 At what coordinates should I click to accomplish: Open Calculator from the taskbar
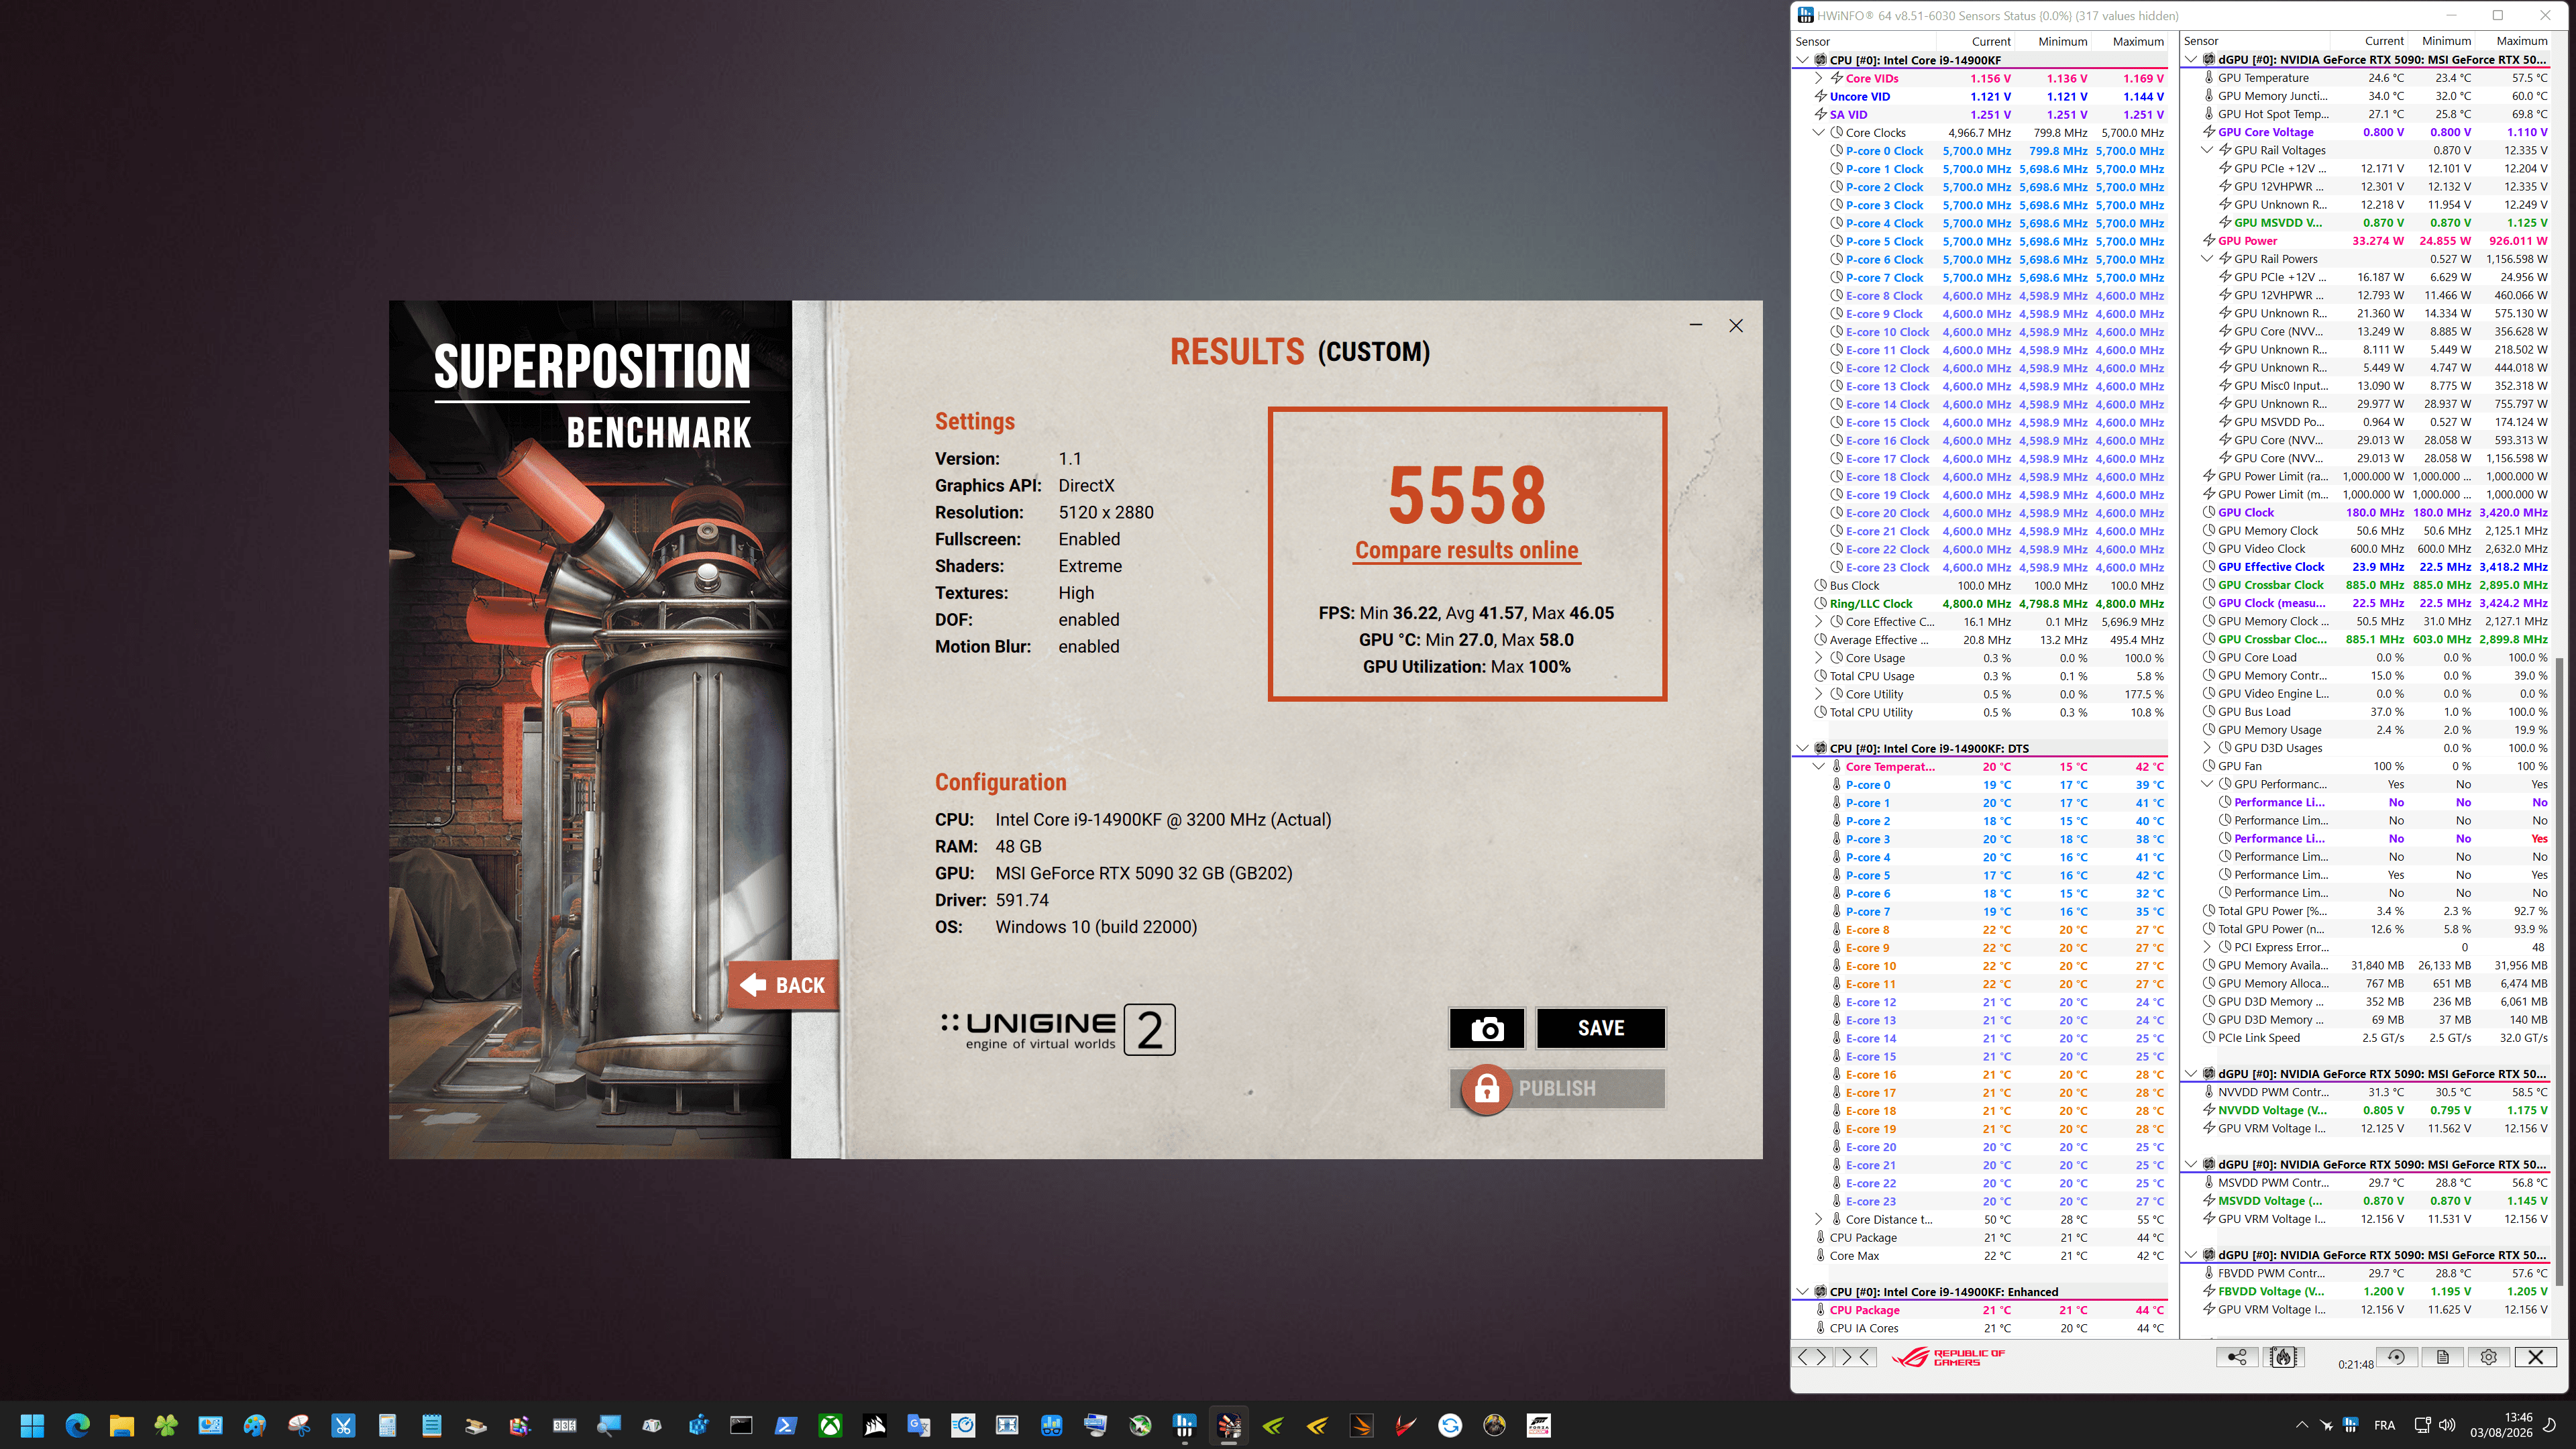(x=387, y=1425)
